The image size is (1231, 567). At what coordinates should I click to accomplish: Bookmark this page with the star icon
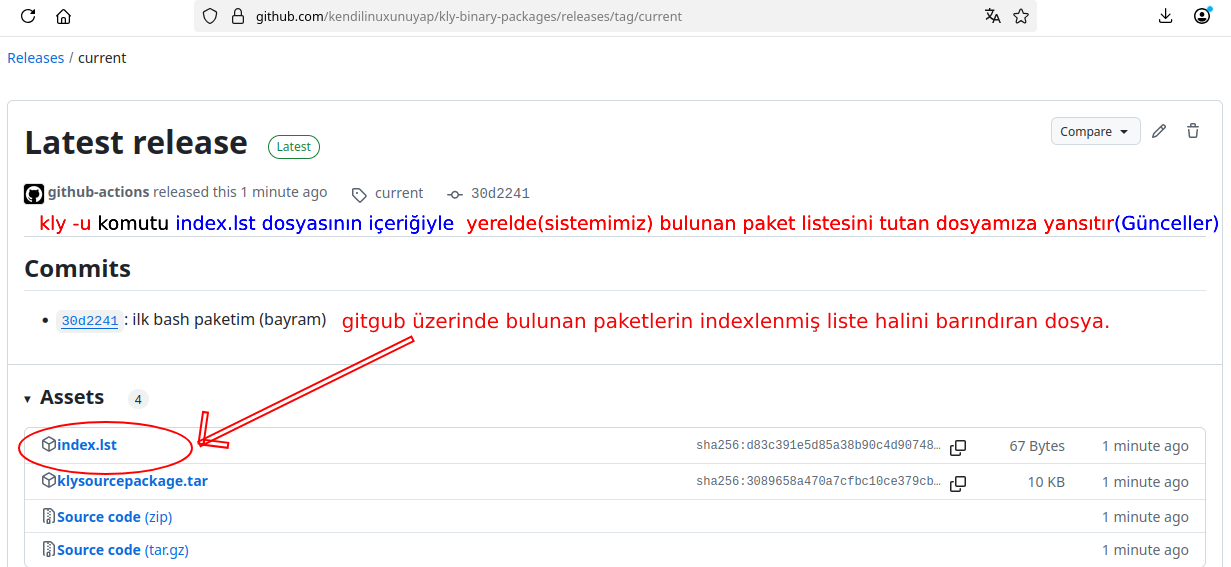pos(1021,16)
